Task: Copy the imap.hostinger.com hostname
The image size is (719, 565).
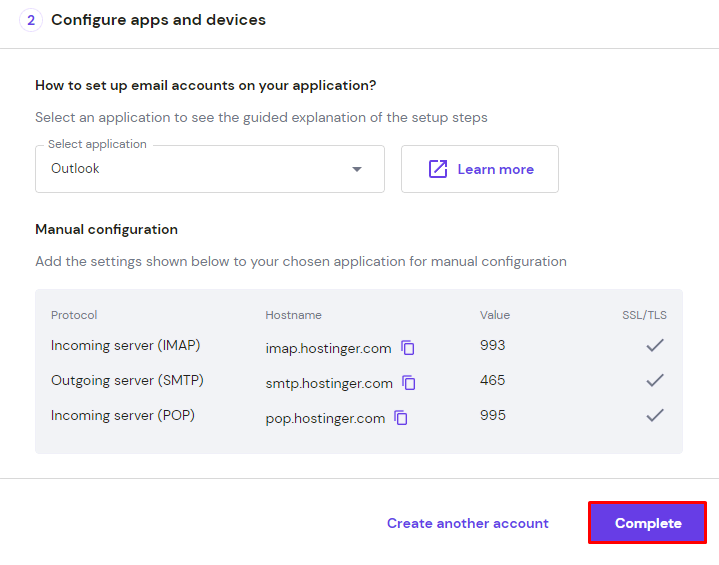Action: pos(408,348)
